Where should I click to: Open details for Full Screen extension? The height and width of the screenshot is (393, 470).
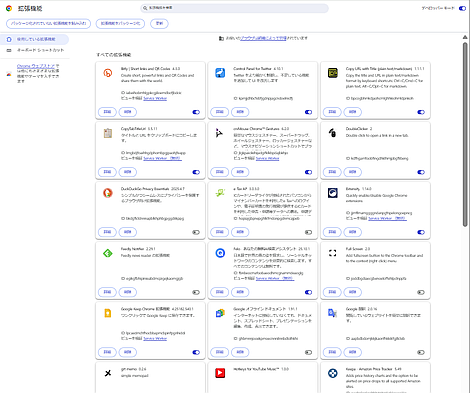point(332,292)
